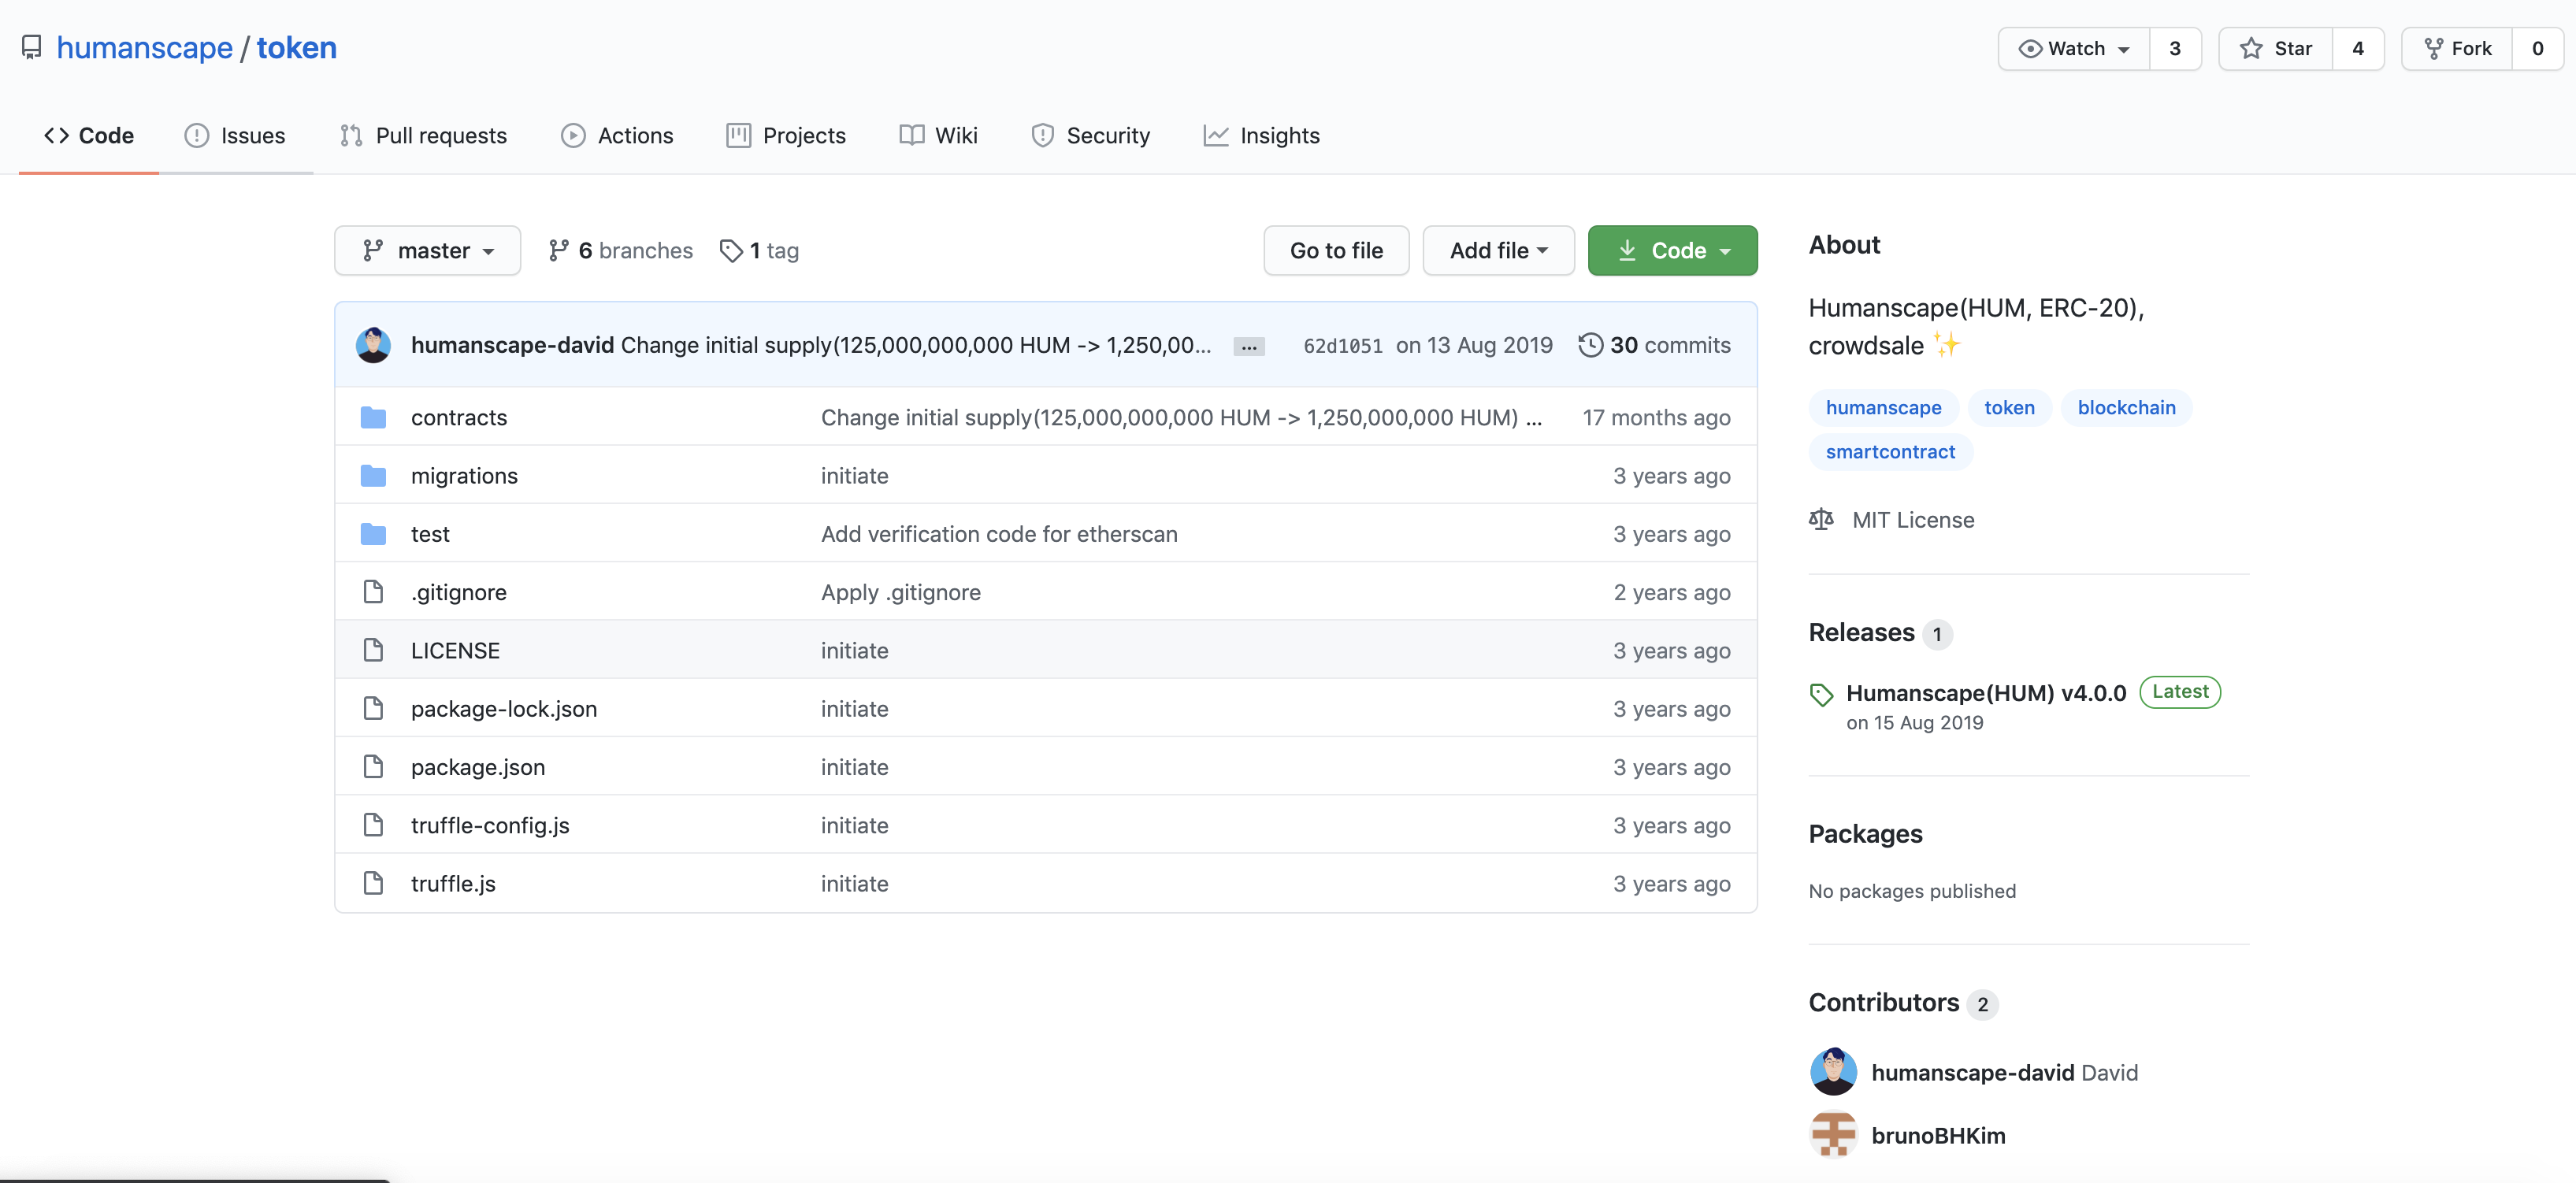Click the tag icon next to 1 tag
The width and height of the screenshot is (2576, 1183).
point(731,250)
